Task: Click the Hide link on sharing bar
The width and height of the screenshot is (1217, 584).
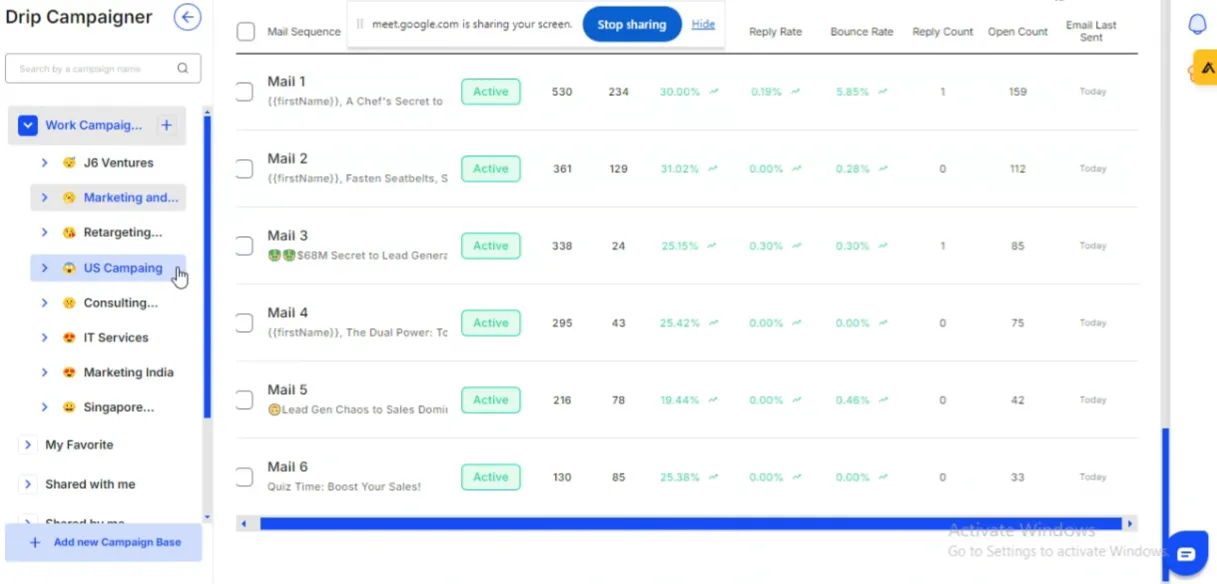Action: click(703, 24)
